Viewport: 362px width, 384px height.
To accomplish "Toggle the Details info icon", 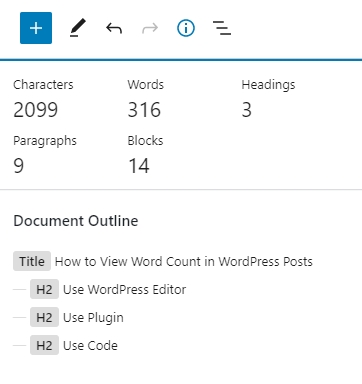I will (x=186, y=28).
